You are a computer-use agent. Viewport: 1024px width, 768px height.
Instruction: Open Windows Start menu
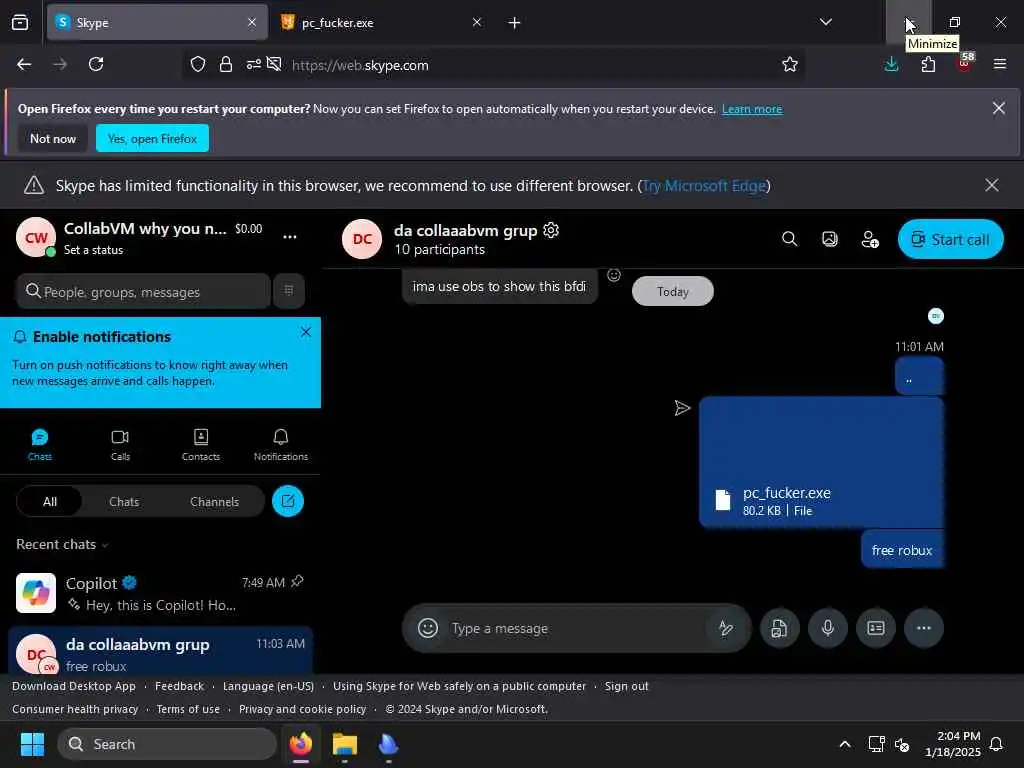32,744
